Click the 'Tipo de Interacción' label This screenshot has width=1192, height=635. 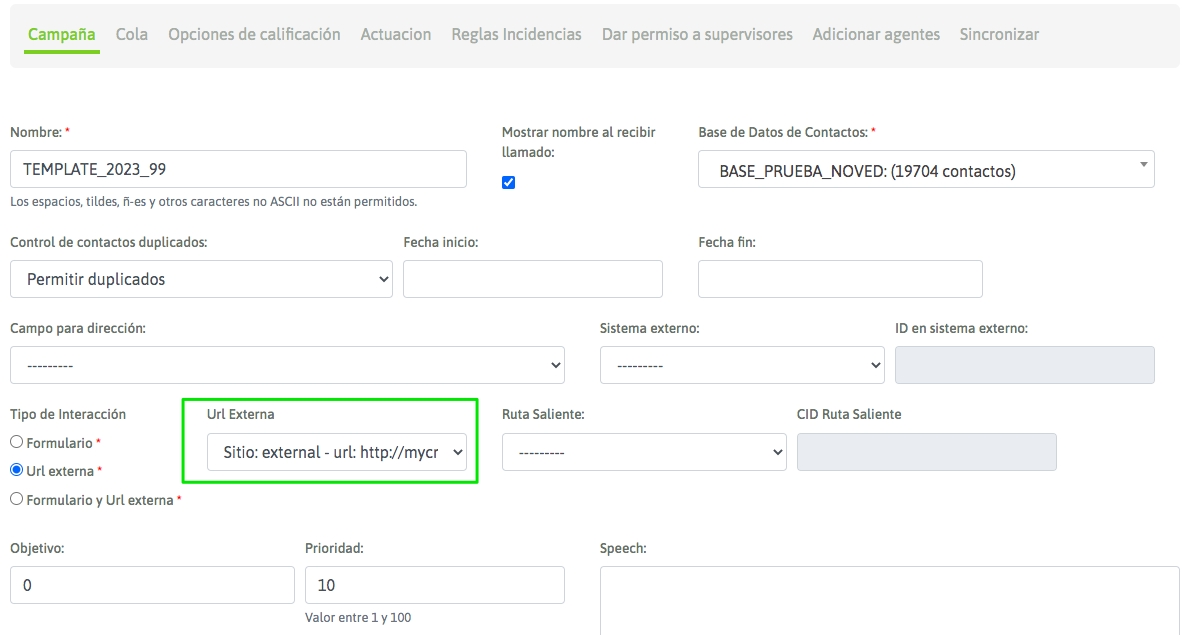68,414
